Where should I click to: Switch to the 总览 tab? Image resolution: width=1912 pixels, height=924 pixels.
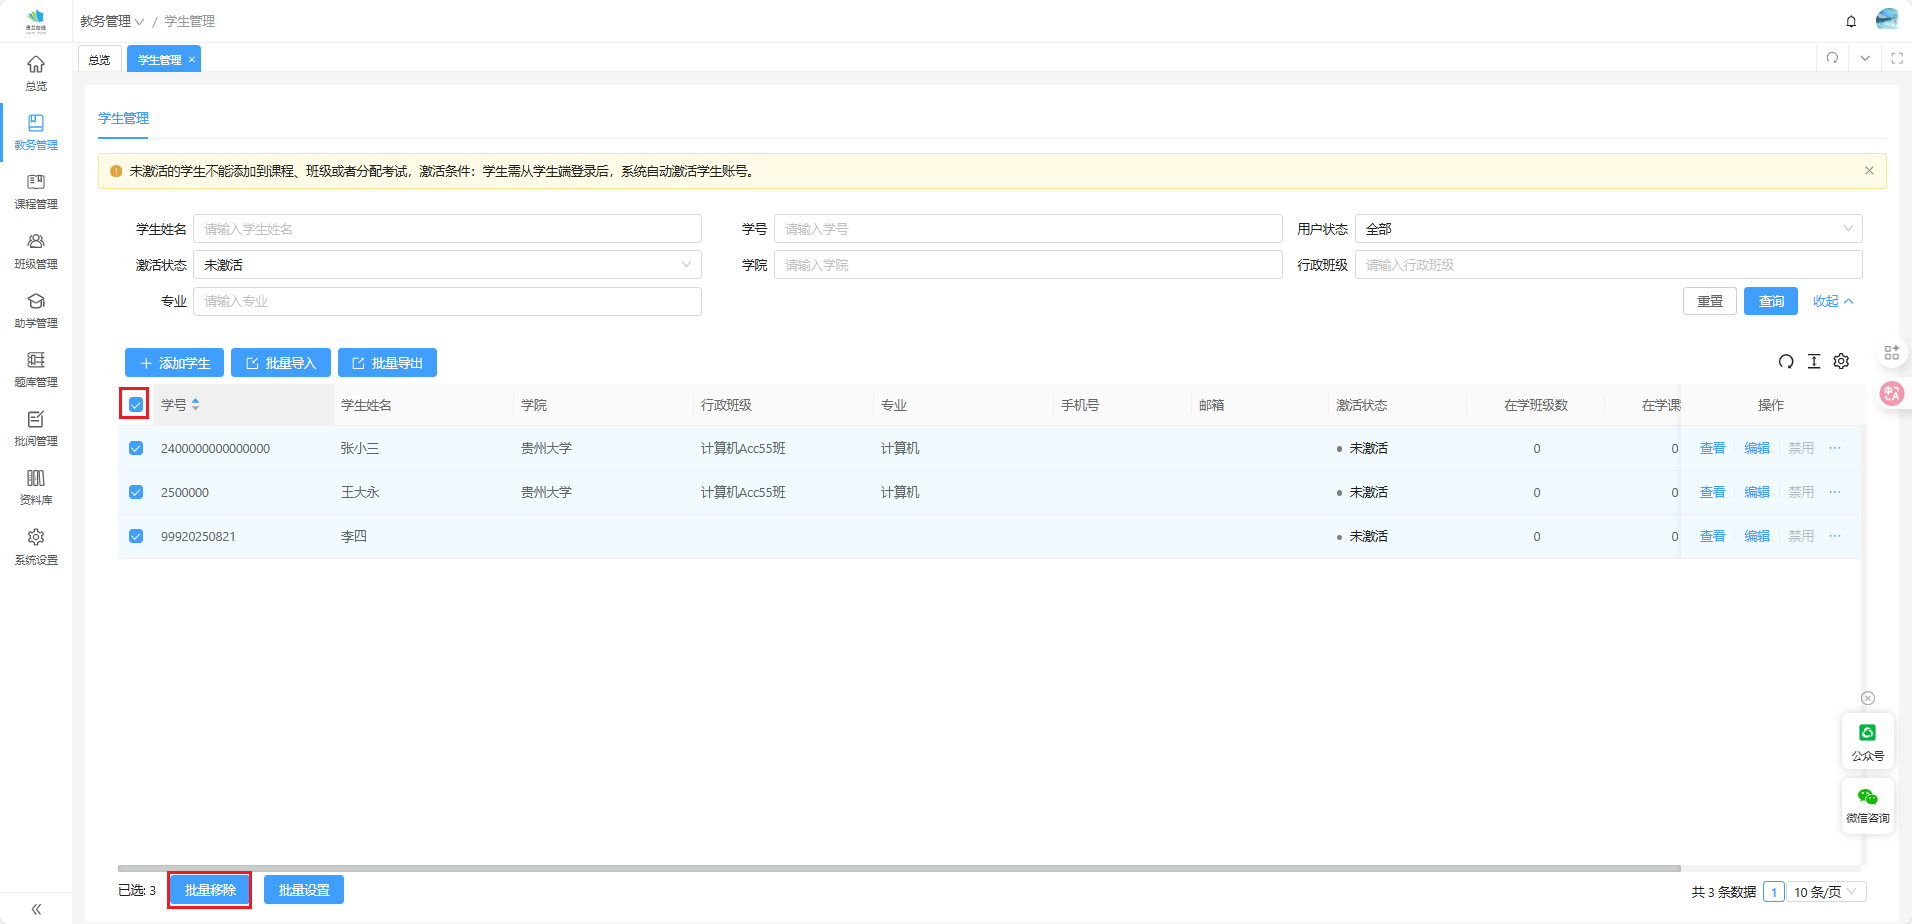(x=99, y=60)
